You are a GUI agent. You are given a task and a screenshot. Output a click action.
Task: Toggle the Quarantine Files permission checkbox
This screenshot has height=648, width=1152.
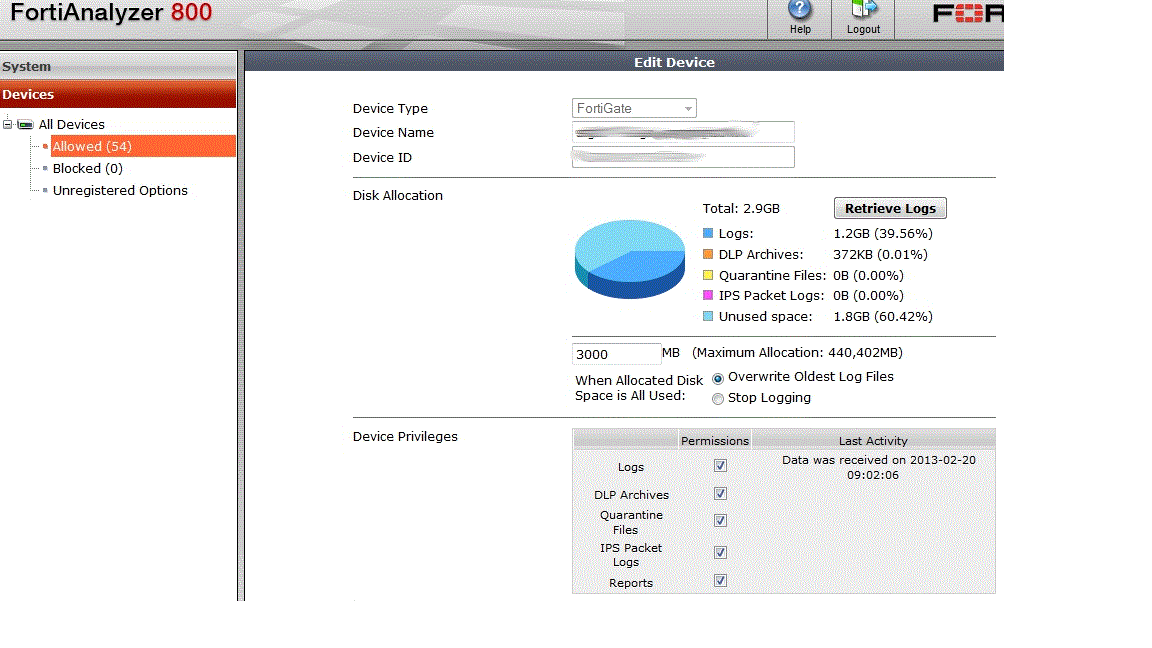720,520
